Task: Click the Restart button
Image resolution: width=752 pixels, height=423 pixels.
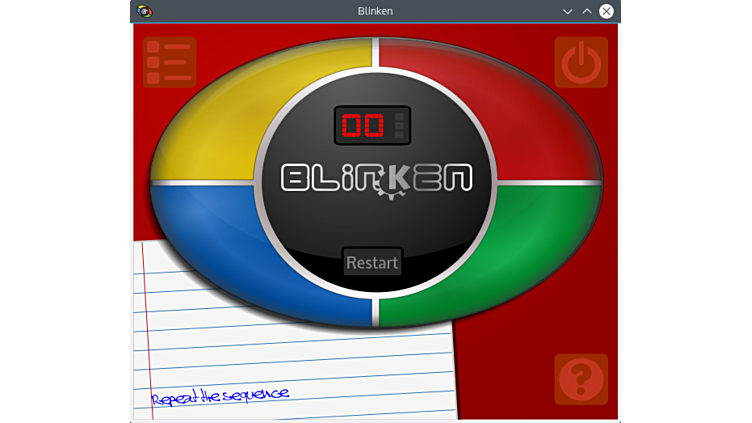Action: pos(372,262)
